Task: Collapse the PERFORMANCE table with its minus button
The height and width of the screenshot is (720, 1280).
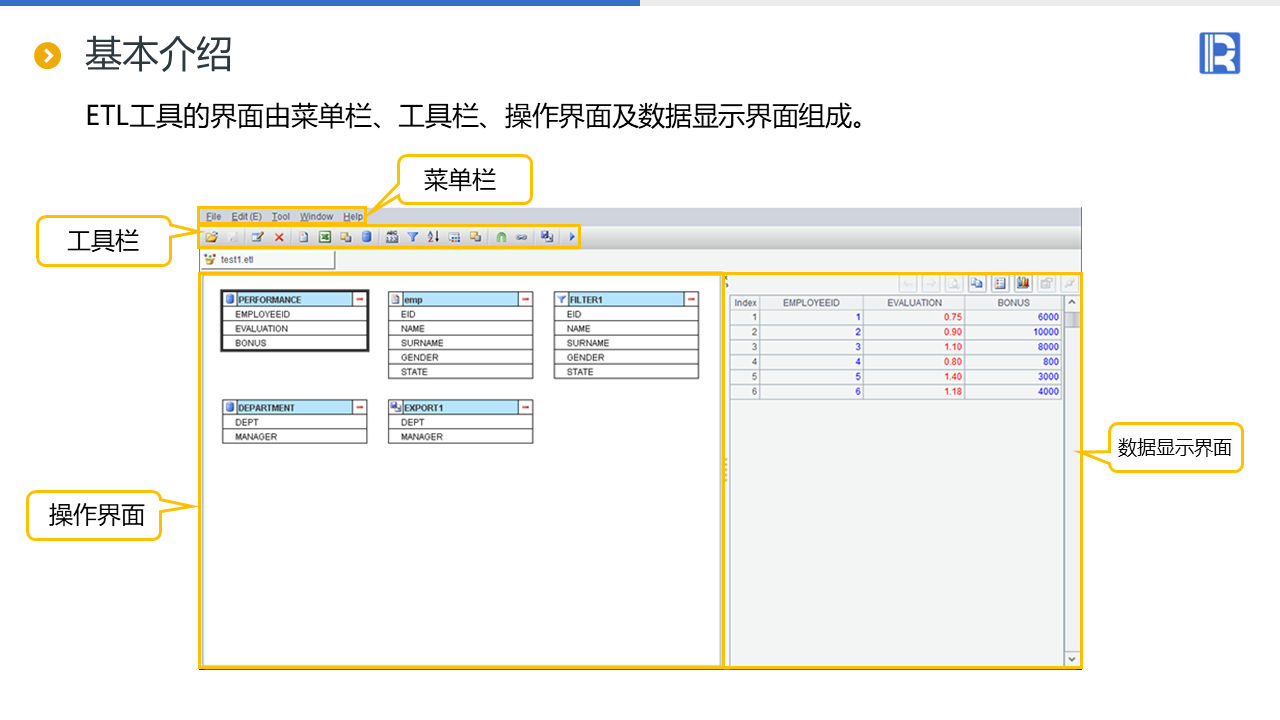Action: click(360, 299)
